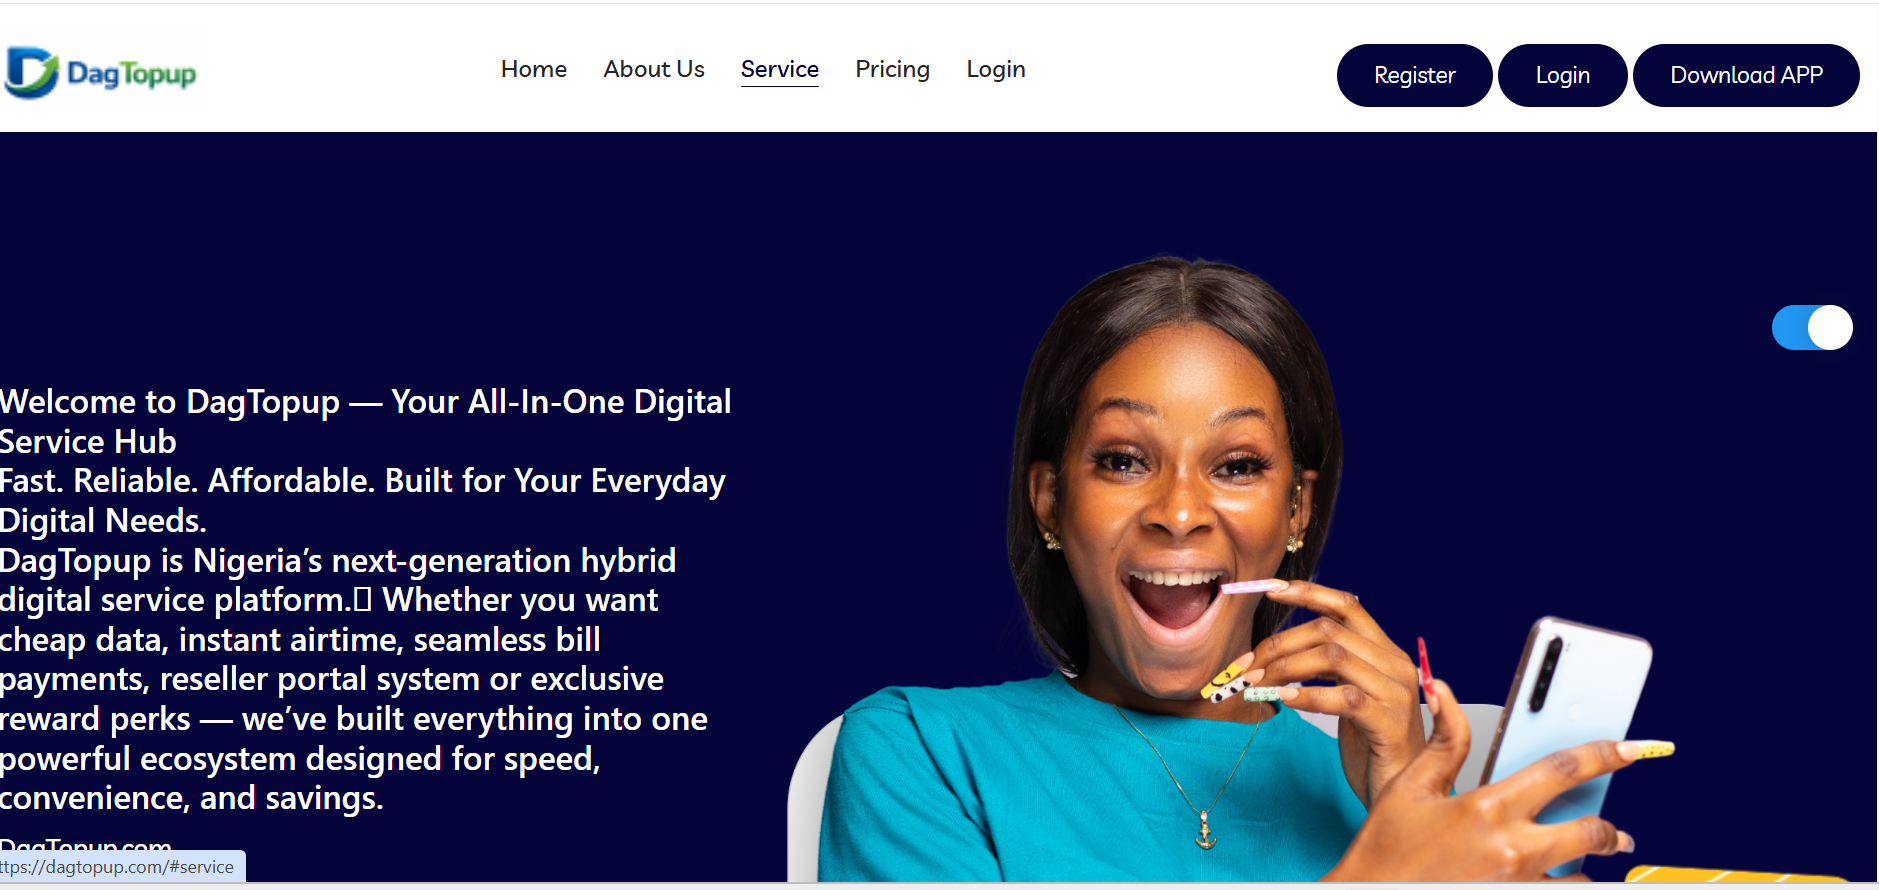Click the DagTopup shield logo icon

click(x=31, y=73)
